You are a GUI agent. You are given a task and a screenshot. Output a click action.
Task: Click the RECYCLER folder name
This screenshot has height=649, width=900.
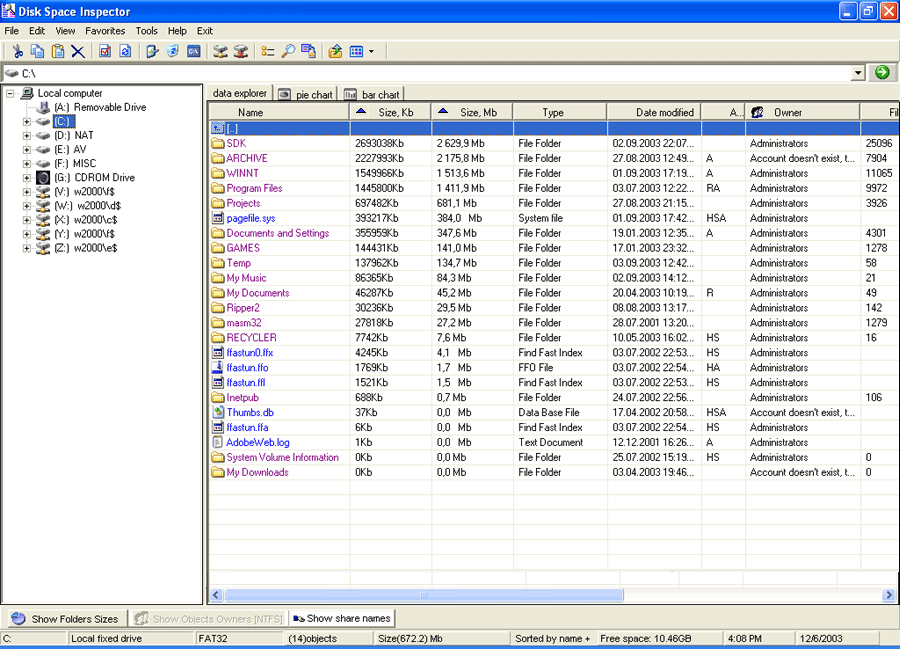tap(251, 338)
